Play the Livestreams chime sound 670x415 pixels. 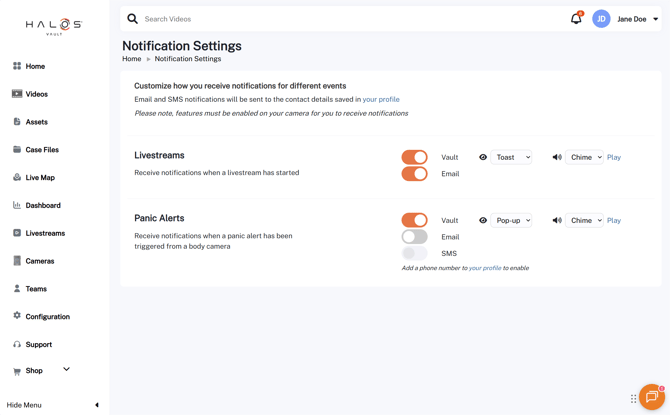point(614,157)
